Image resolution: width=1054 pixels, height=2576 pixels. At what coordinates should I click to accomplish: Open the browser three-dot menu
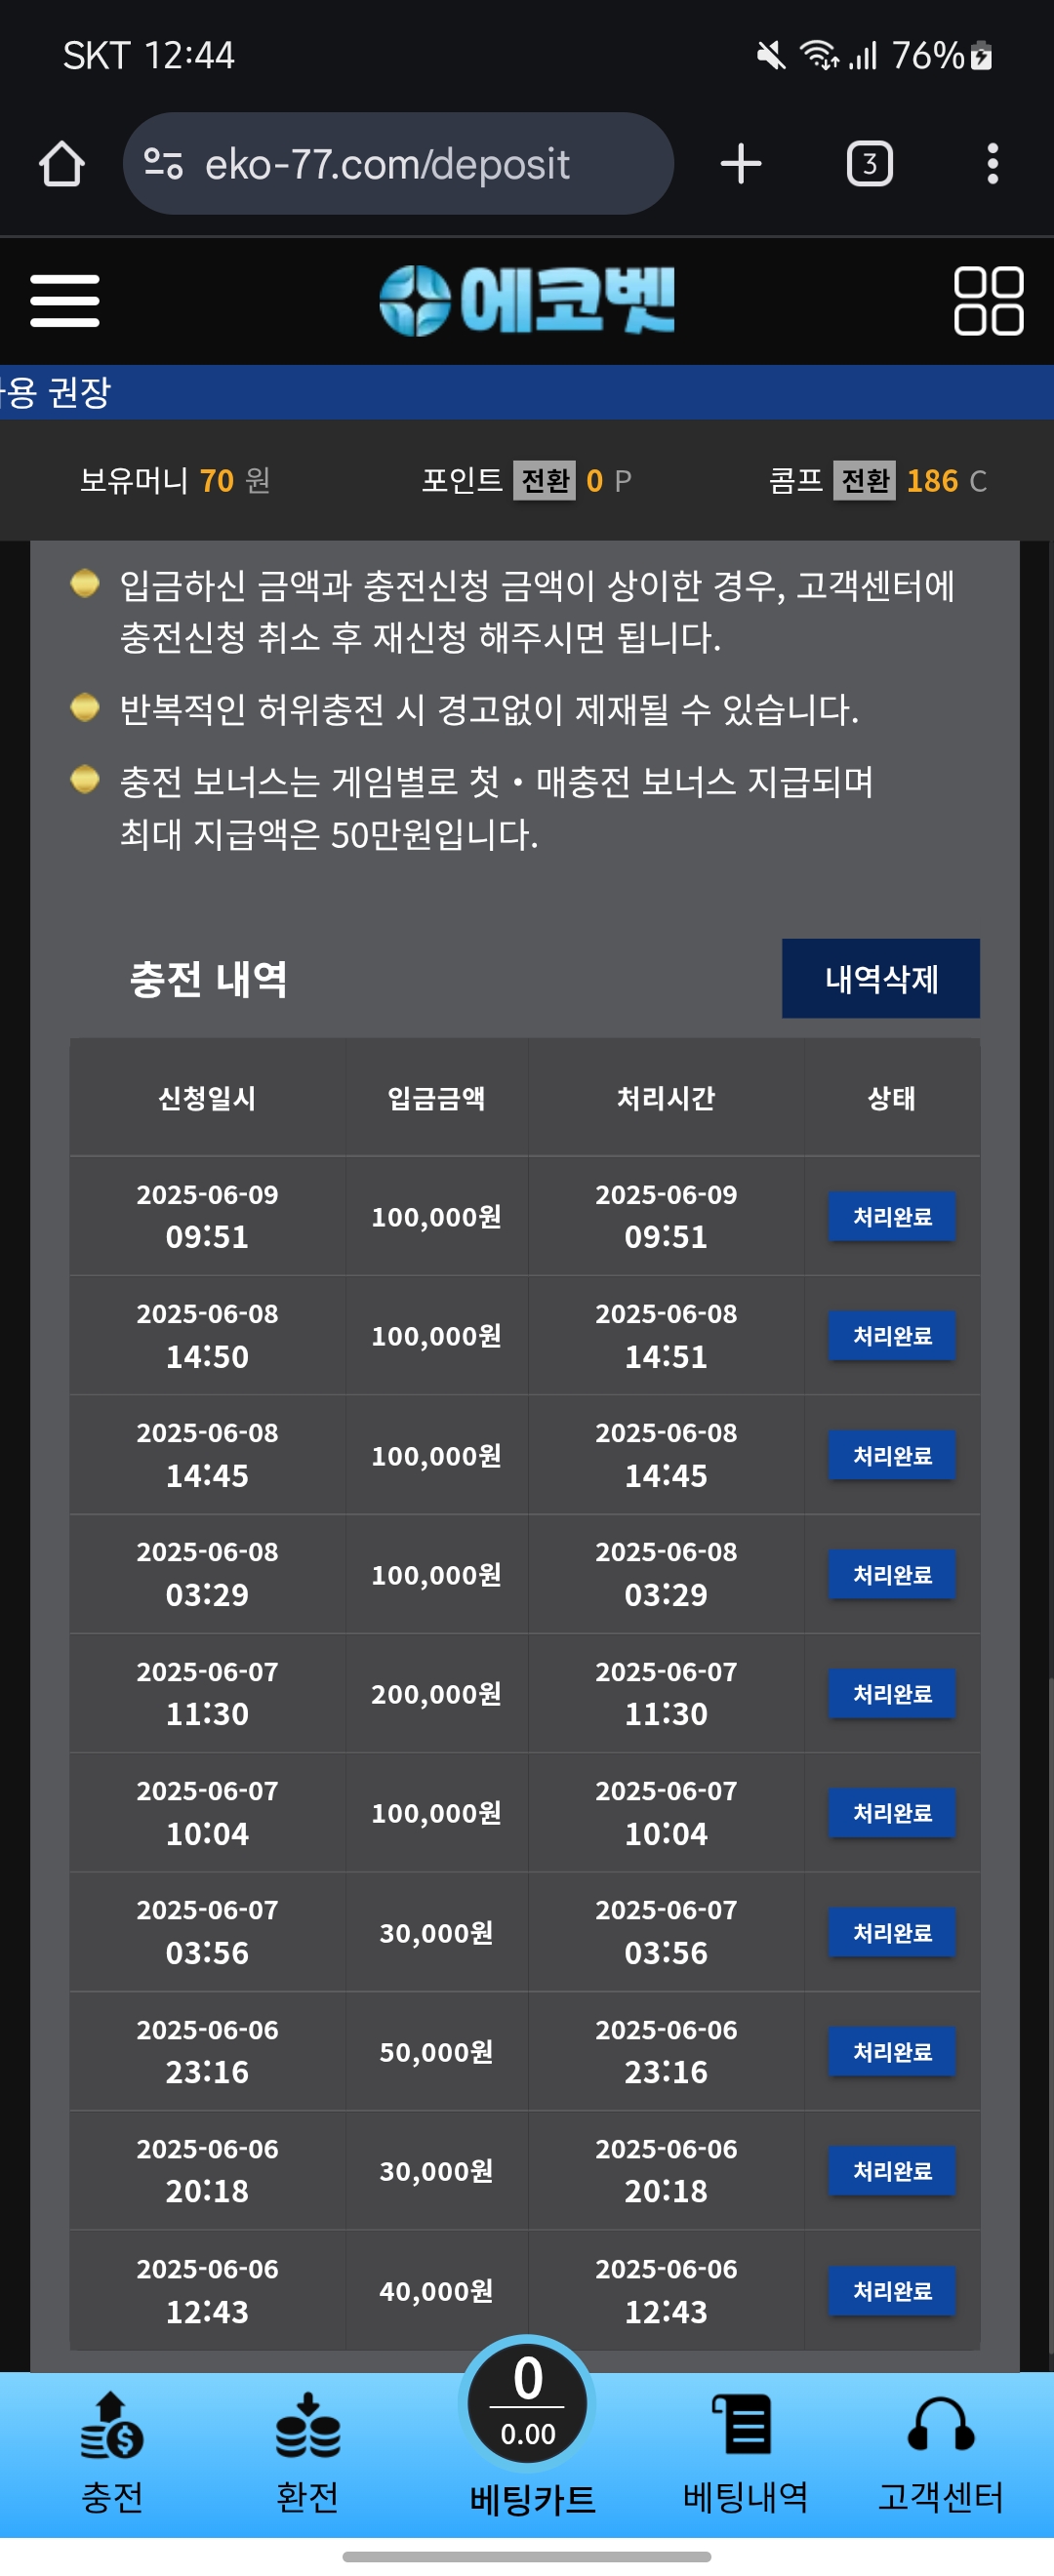(992, 164)
